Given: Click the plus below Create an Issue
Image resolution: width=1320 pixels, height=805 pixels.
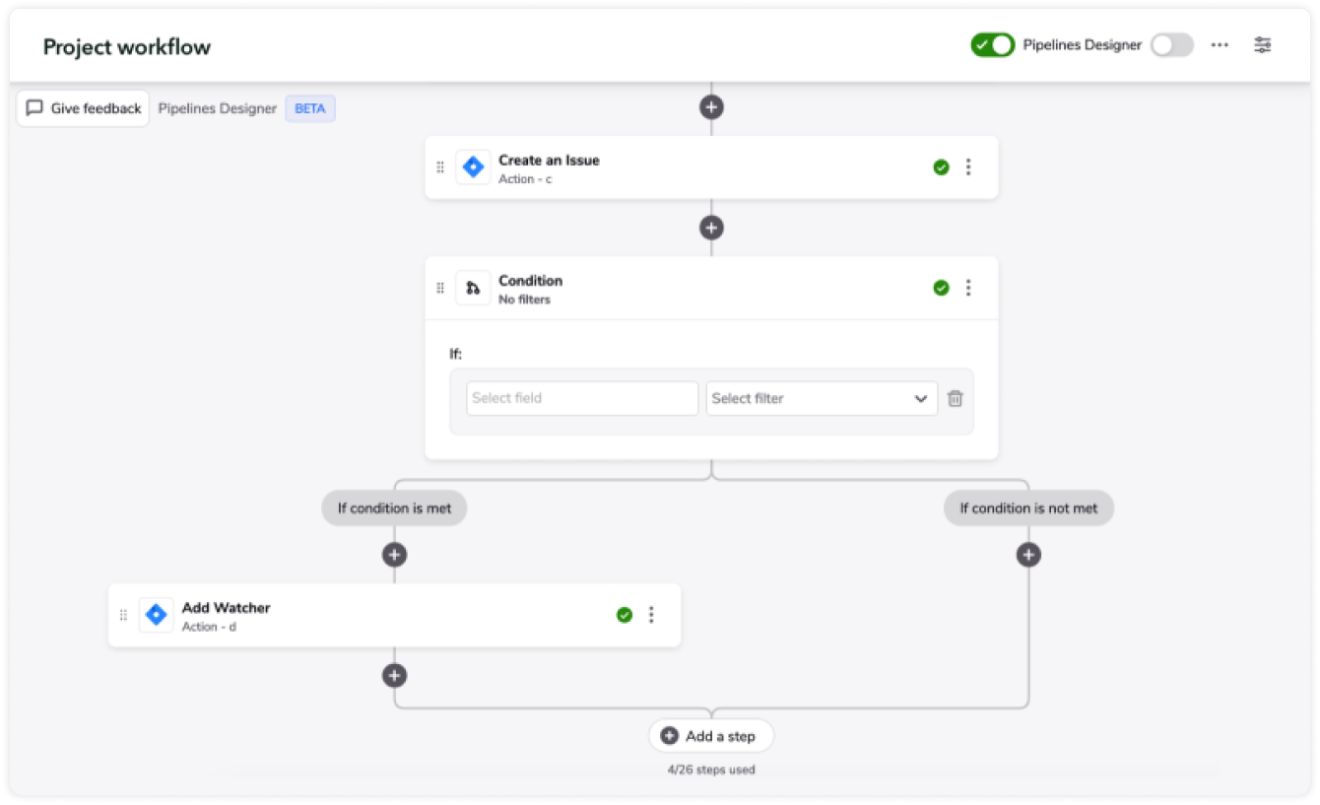Looking at the screenshot, I should pos(710,227).
